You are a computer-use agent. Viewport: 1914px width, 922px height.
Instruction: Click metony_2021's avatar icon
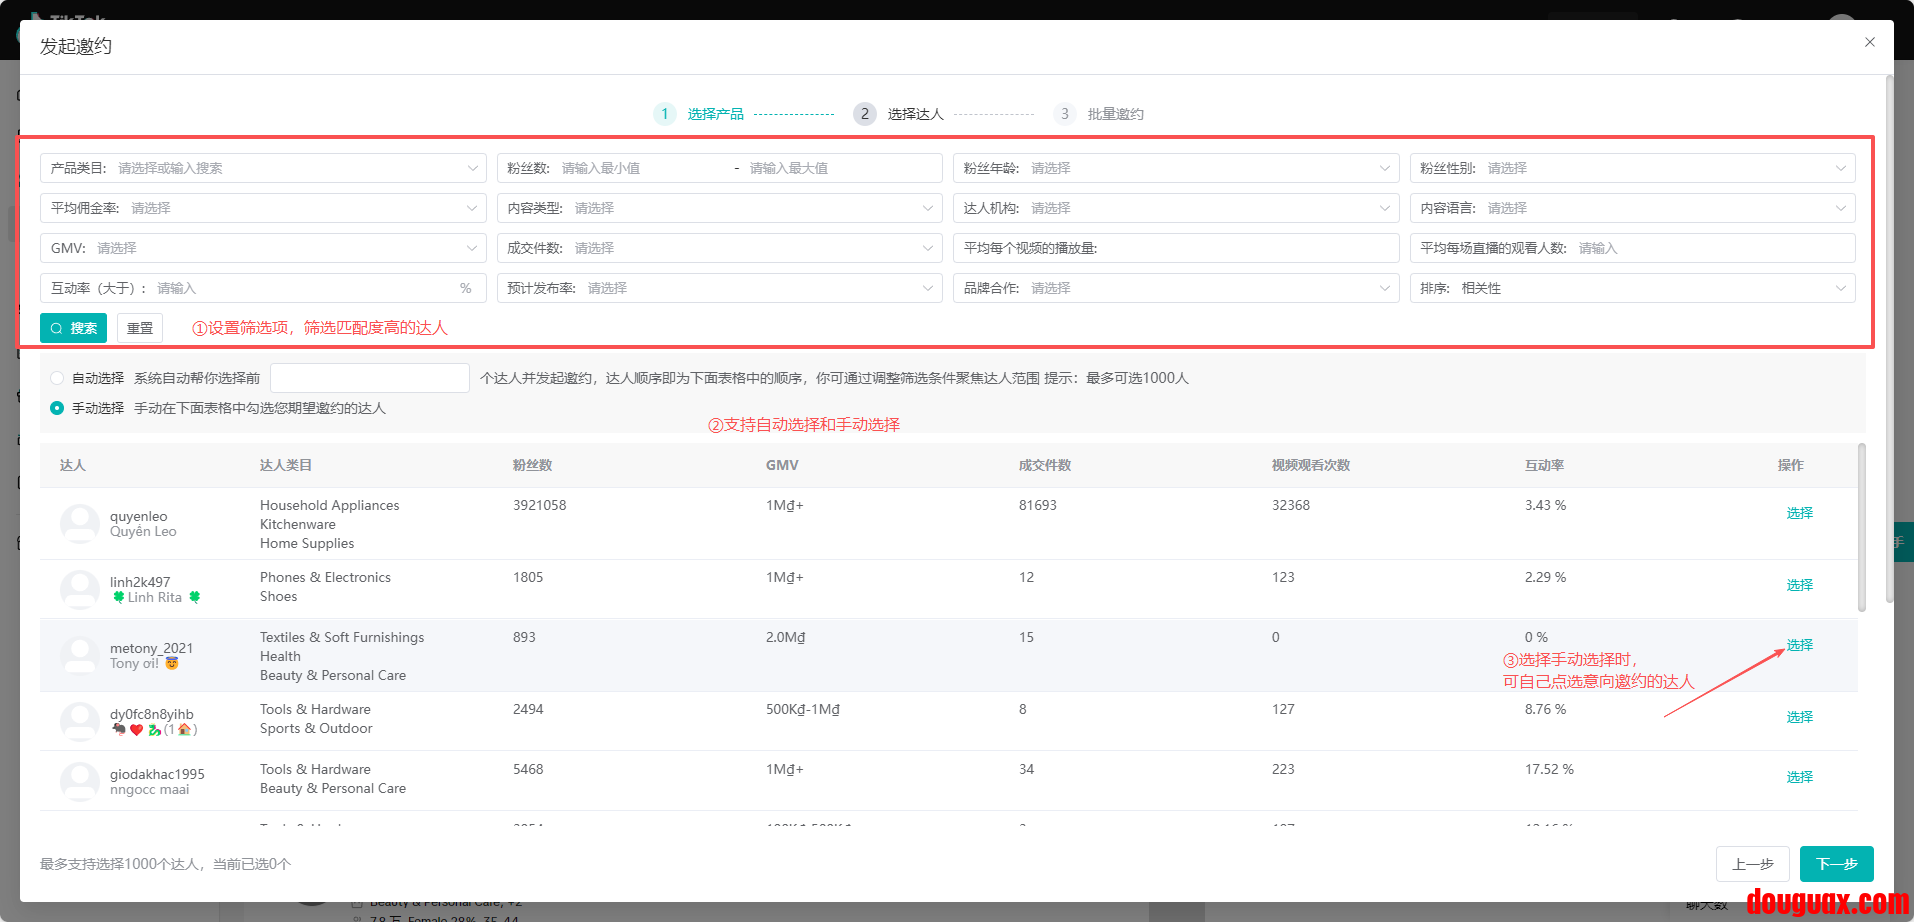pos(80,656)
